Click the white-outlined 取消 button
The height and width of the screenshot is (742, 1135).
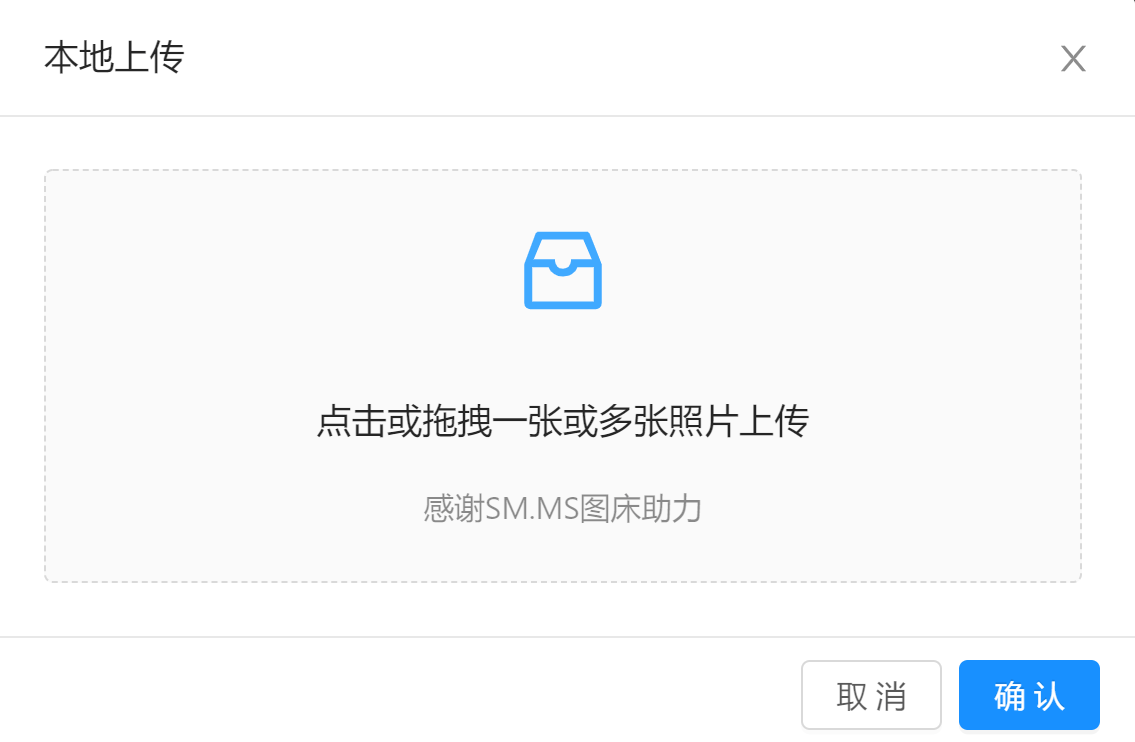871,695
